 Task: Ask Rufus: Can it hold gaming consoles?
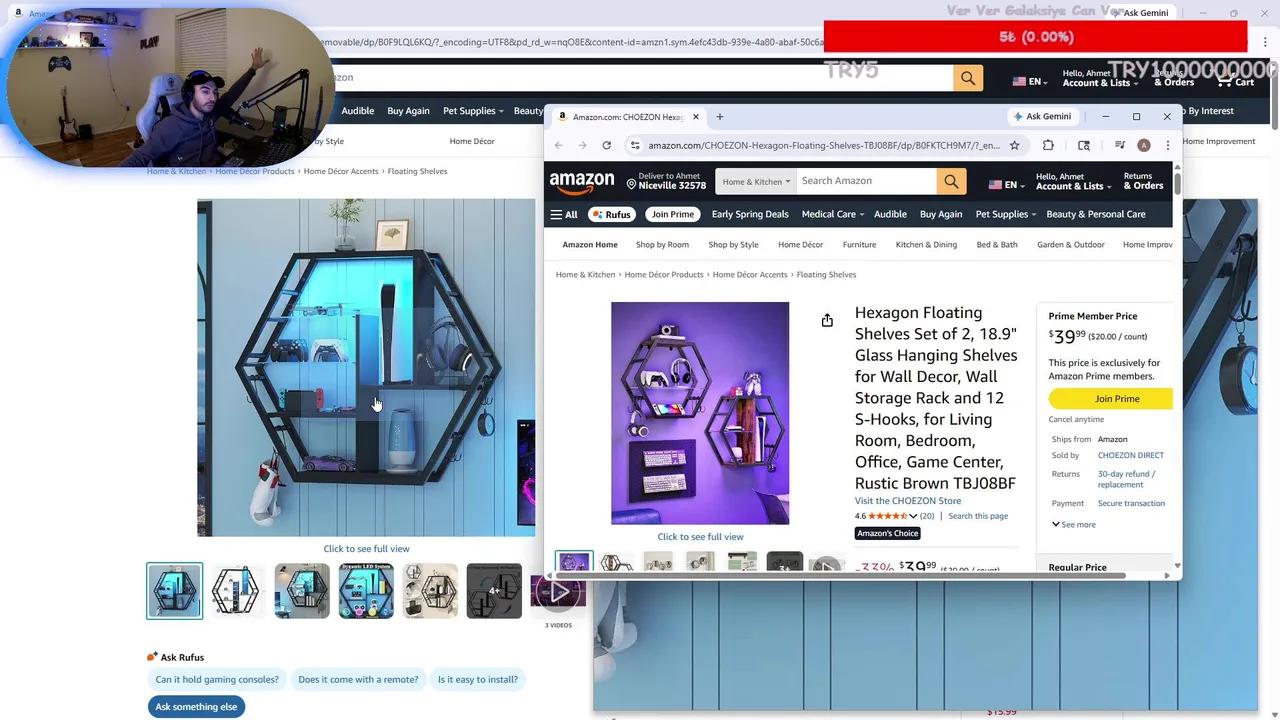tap(217, 679)
